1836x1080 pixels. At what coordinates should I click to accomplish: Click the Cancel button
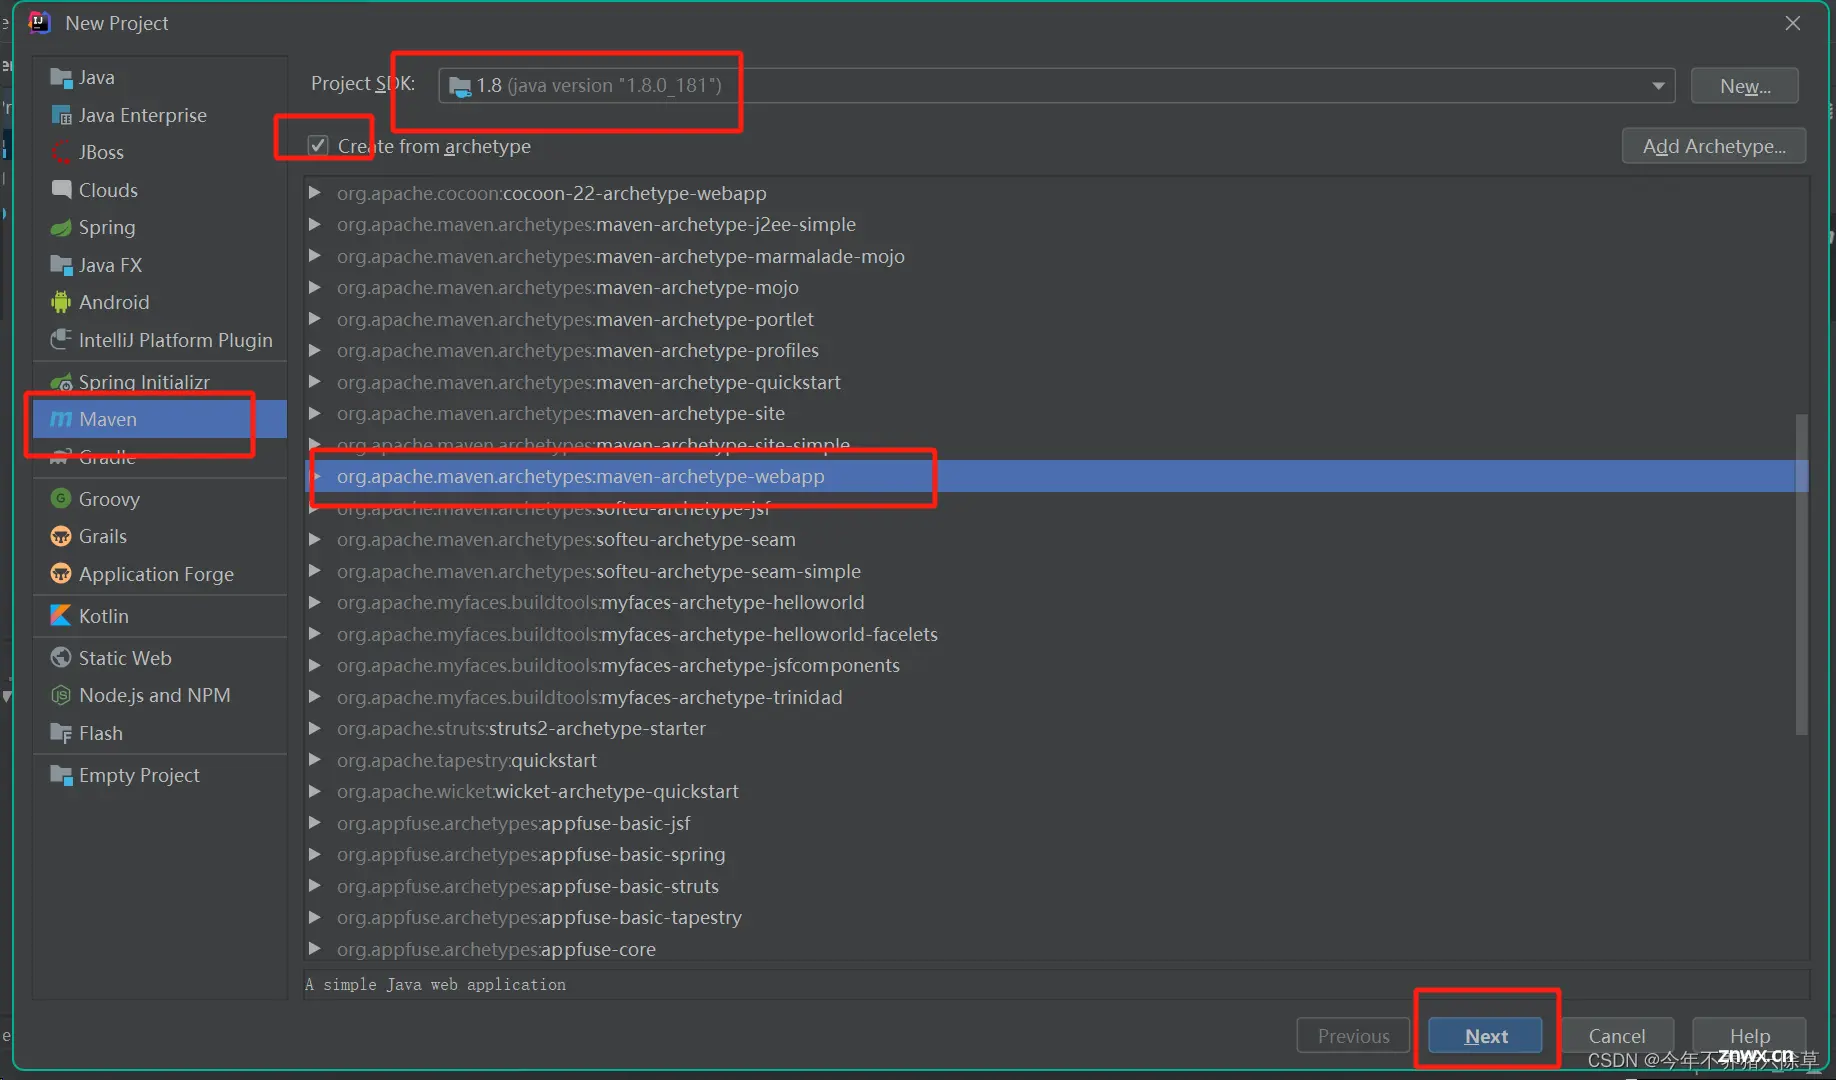[x=1616, y=1036]
